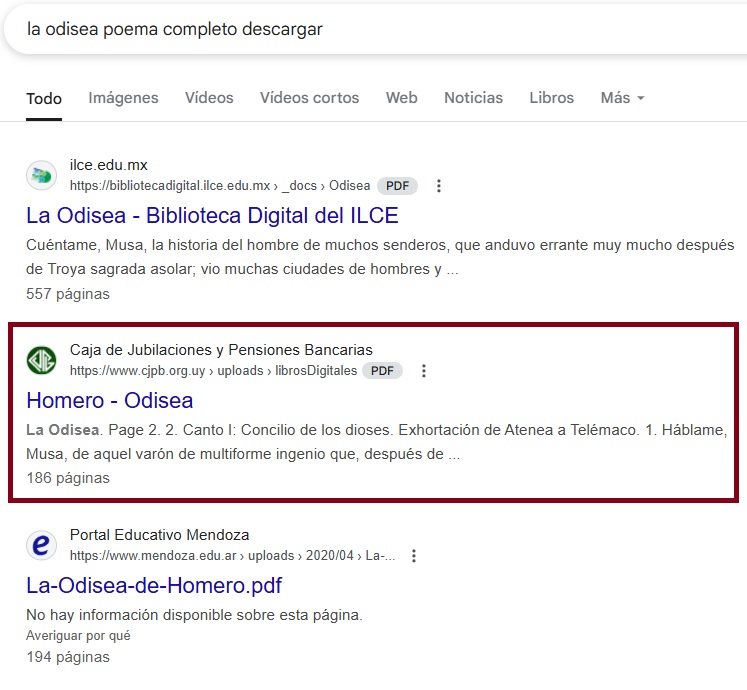Open the Vídeos tab
The width and height of the screenshot is (747, 690).
[x=209, y=98]
